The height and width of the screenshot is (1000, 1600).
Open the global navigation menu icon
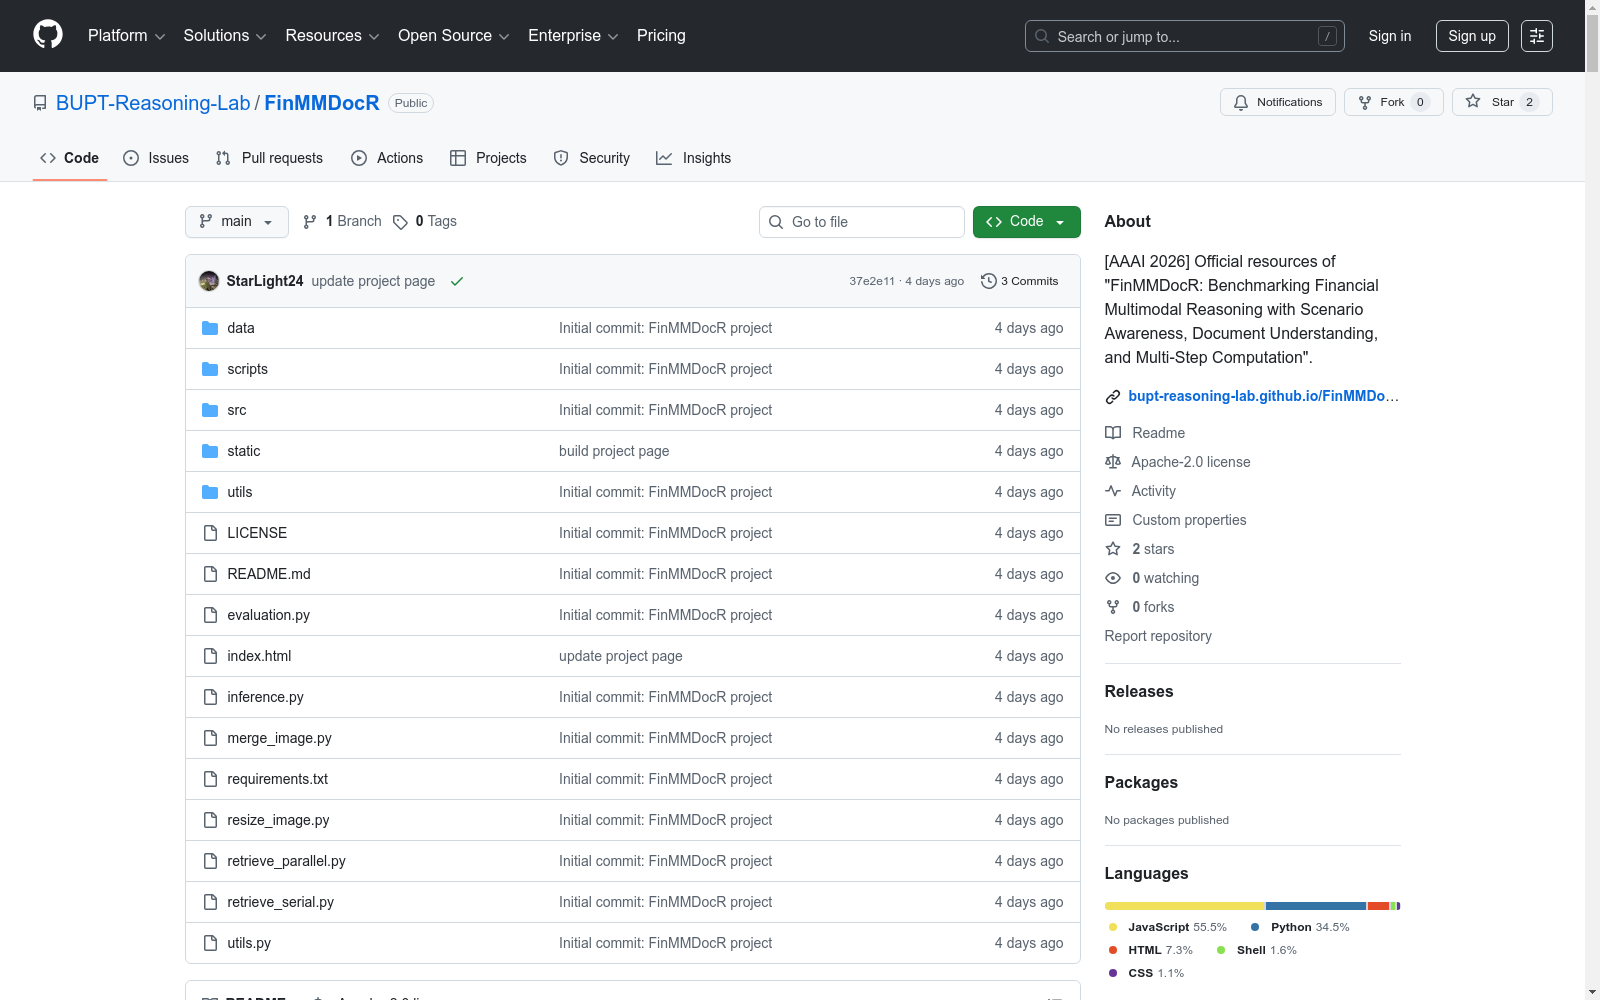click(x=1537, y=36)
